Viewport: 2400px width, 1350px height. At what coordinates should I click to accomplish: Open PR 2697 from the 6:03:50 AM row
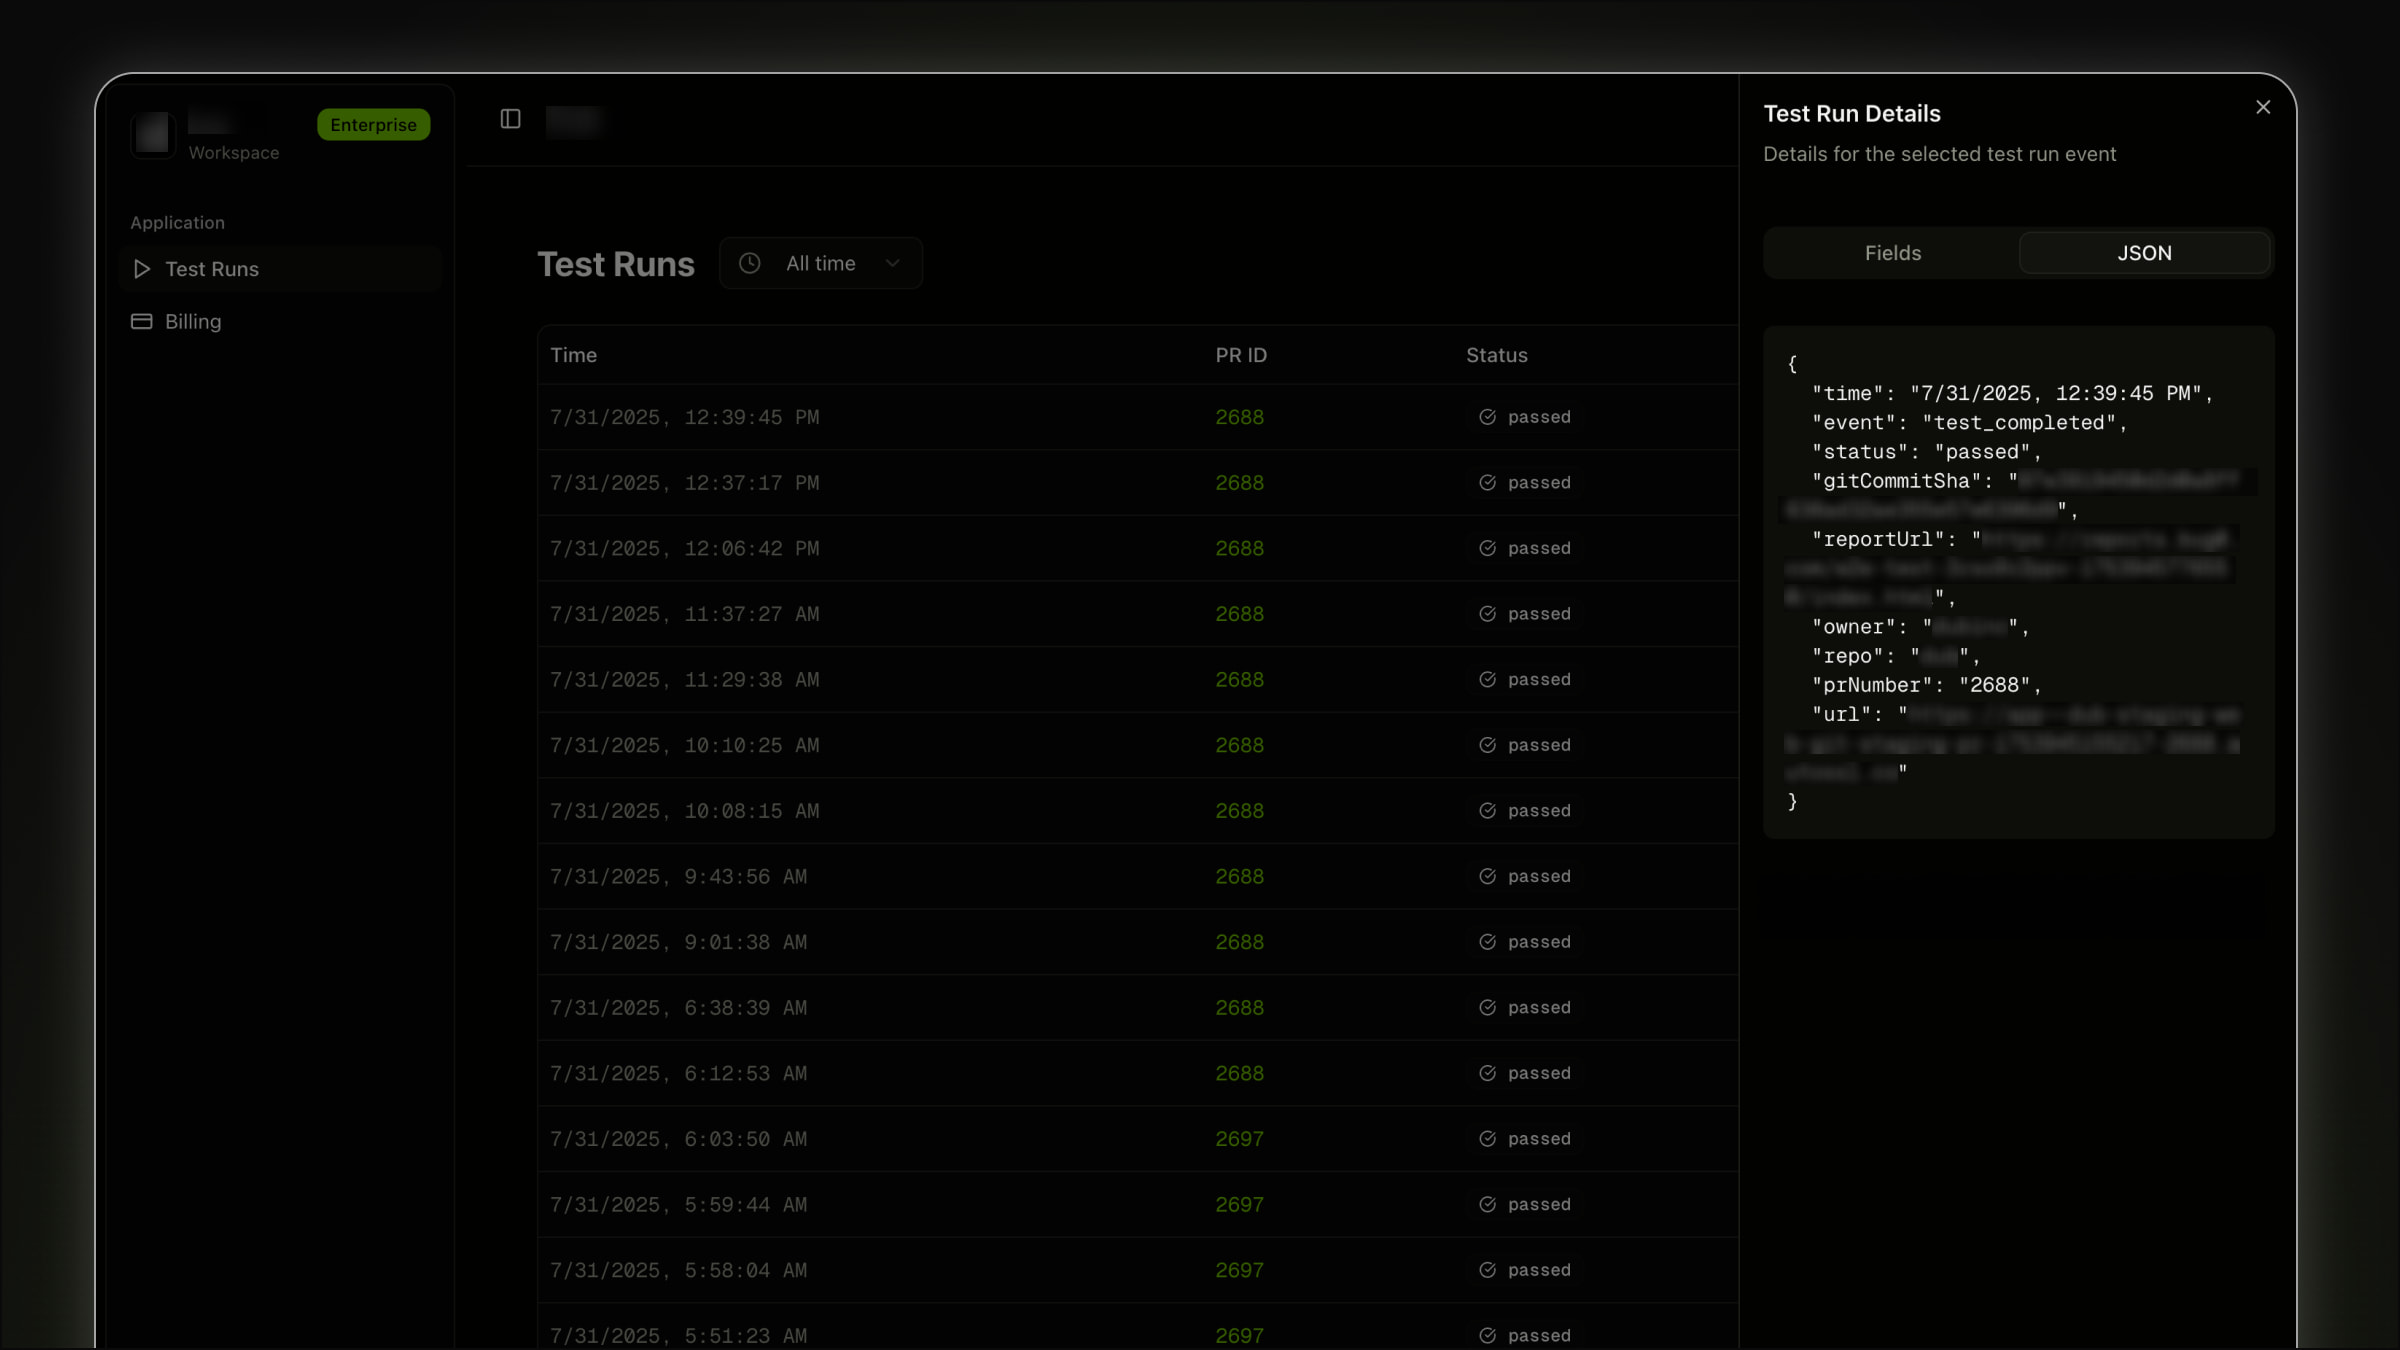coord(1239,1138)
